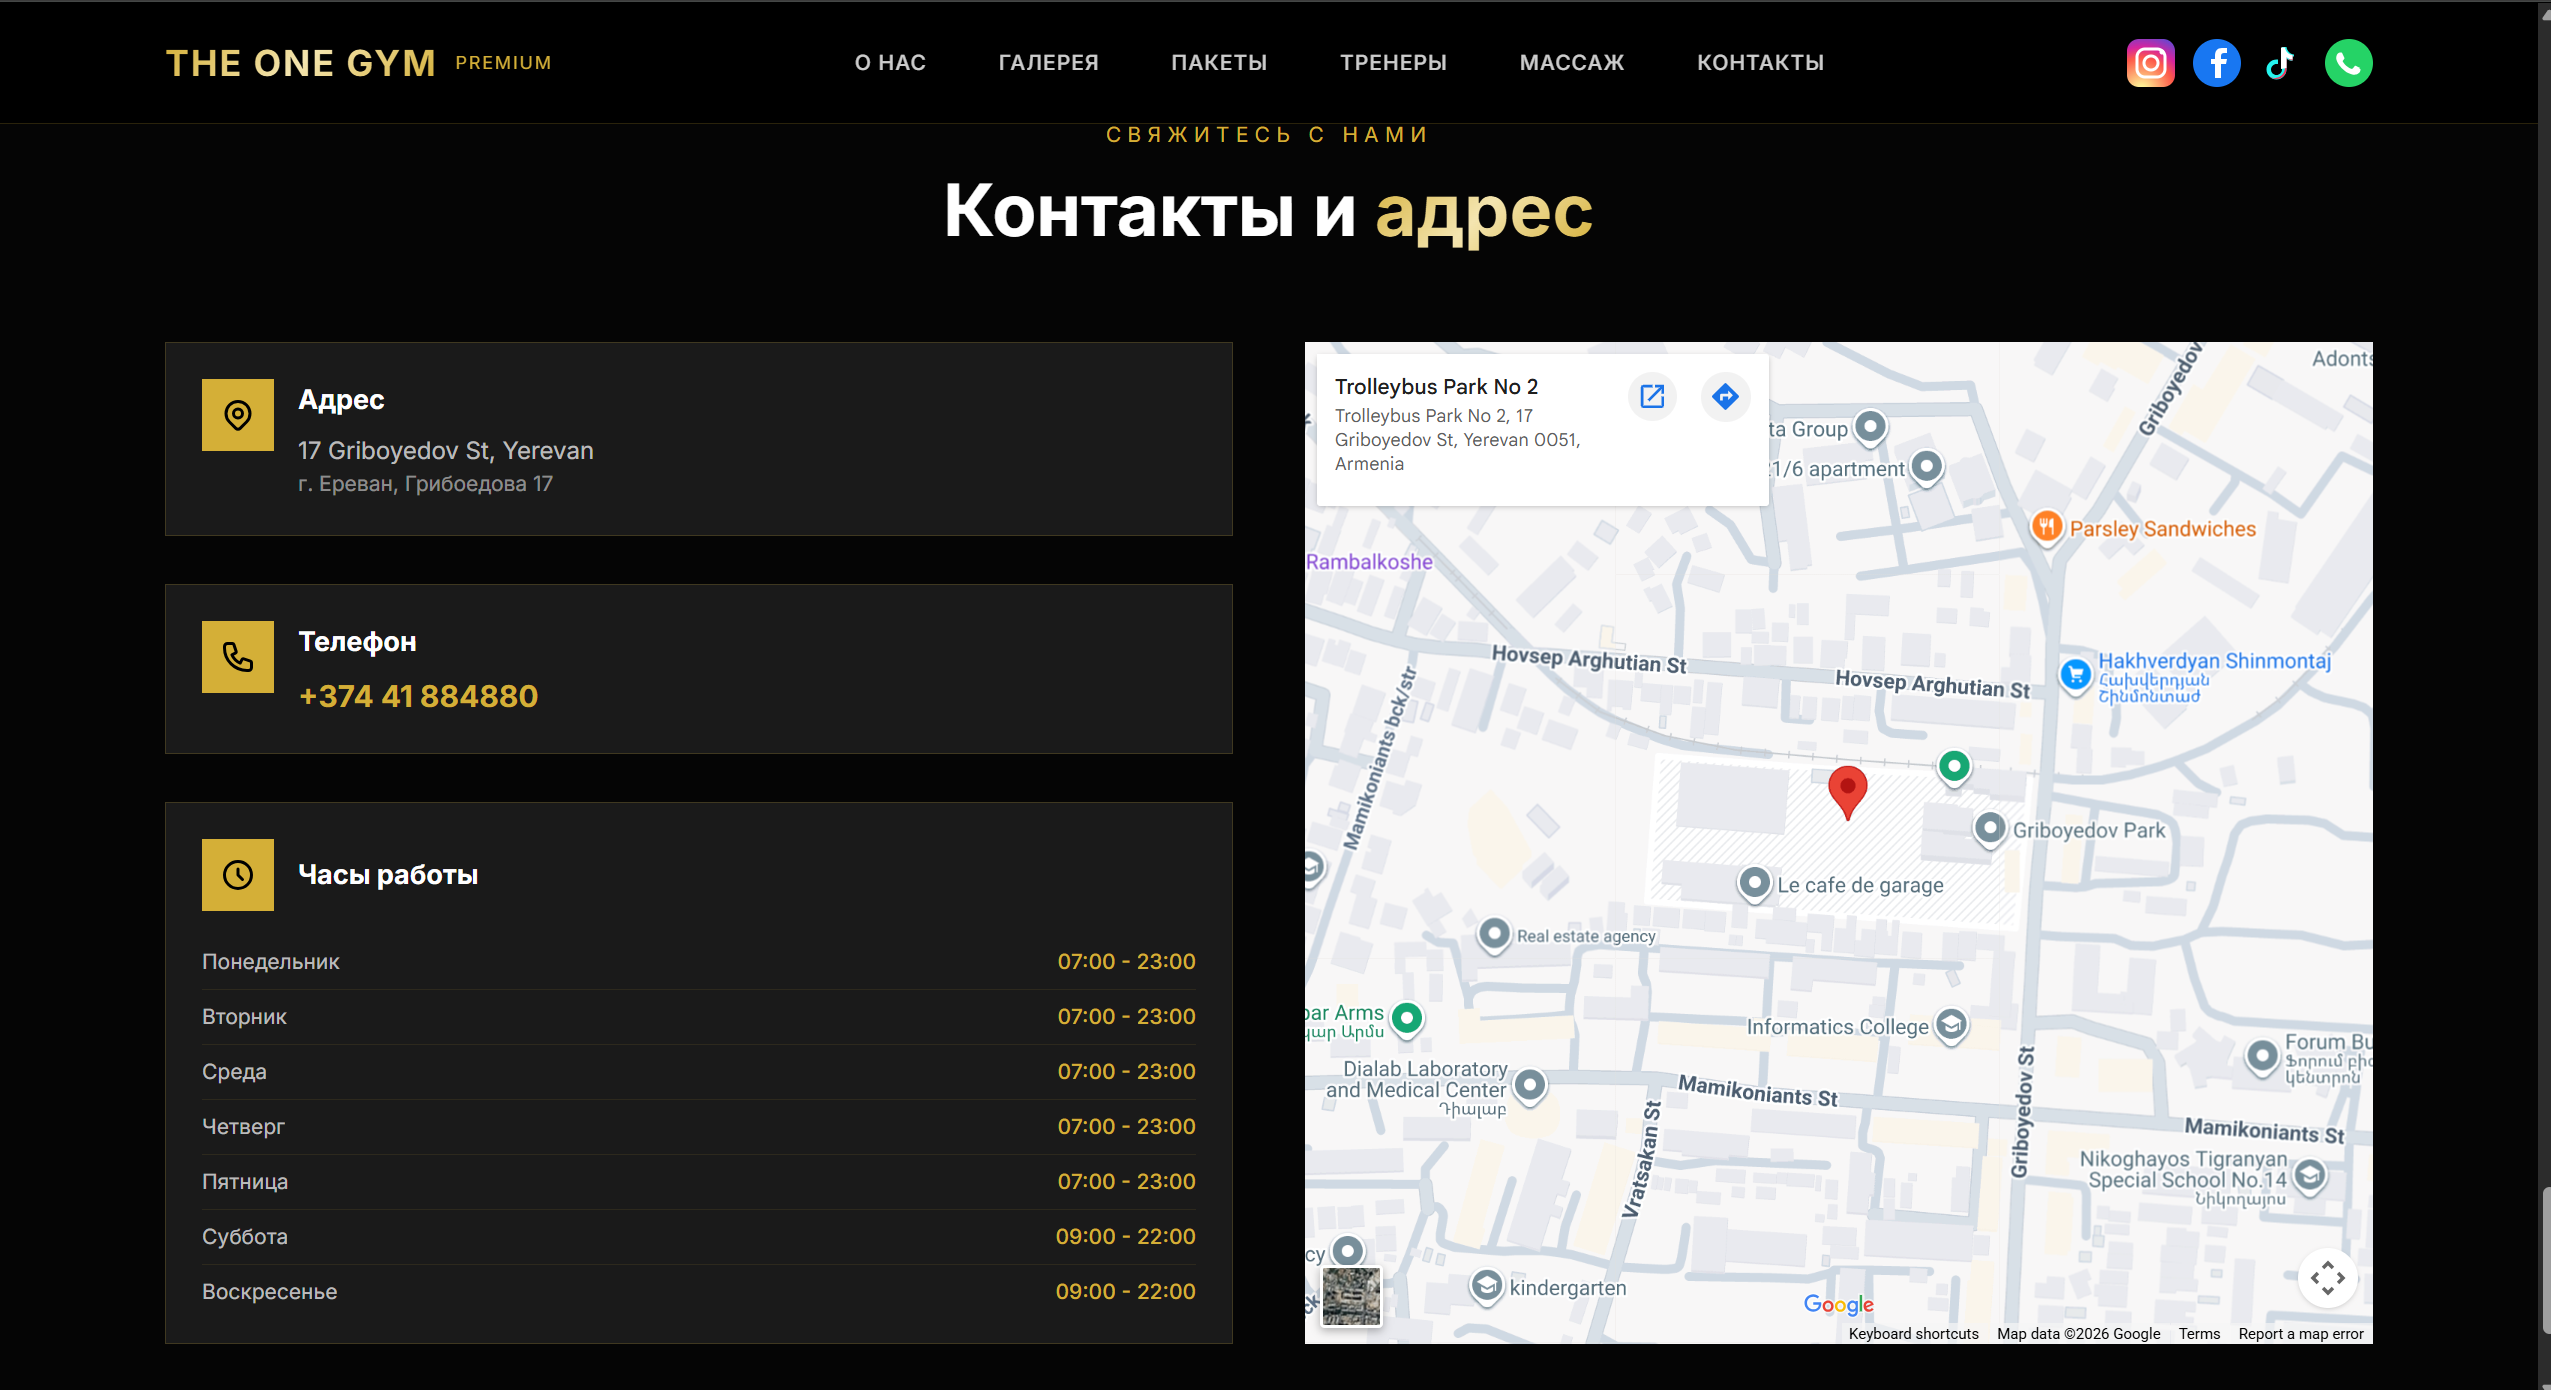
Task: Click the clock icon beside Часы работы
Action: tap(237, 874)
